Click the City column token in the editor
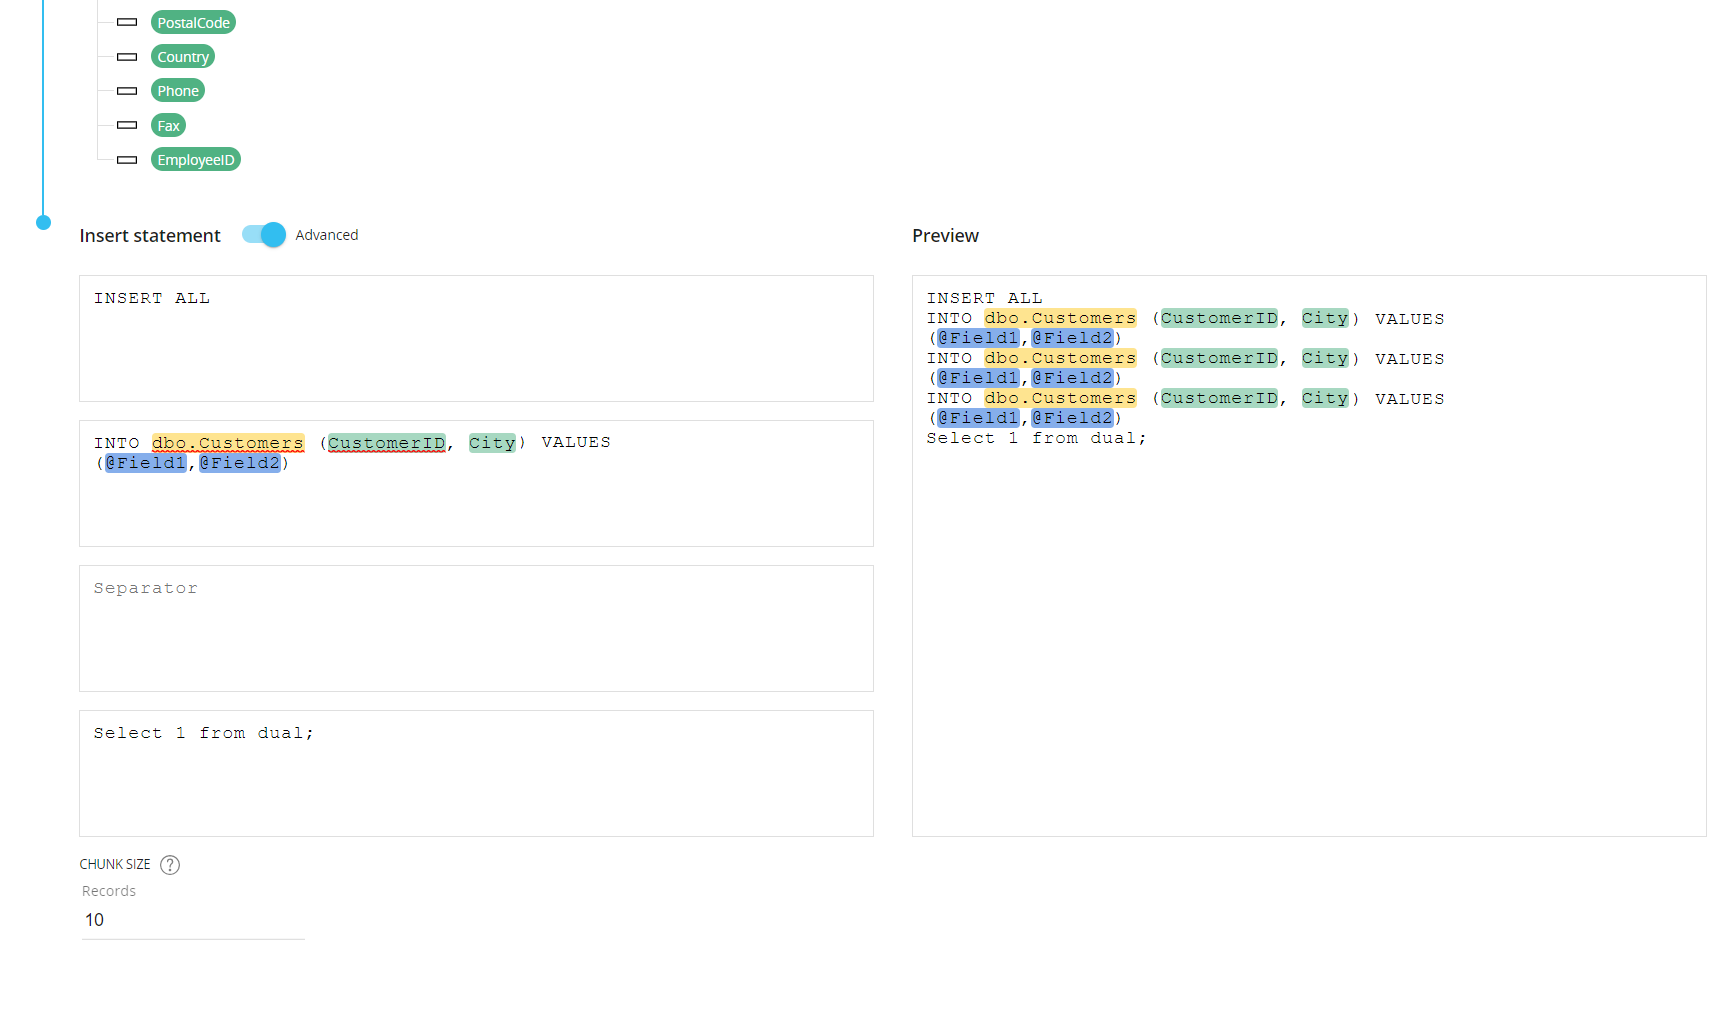Viewport: 1712px width, 1010px height. pyautogui.click(x=492, y=443)
